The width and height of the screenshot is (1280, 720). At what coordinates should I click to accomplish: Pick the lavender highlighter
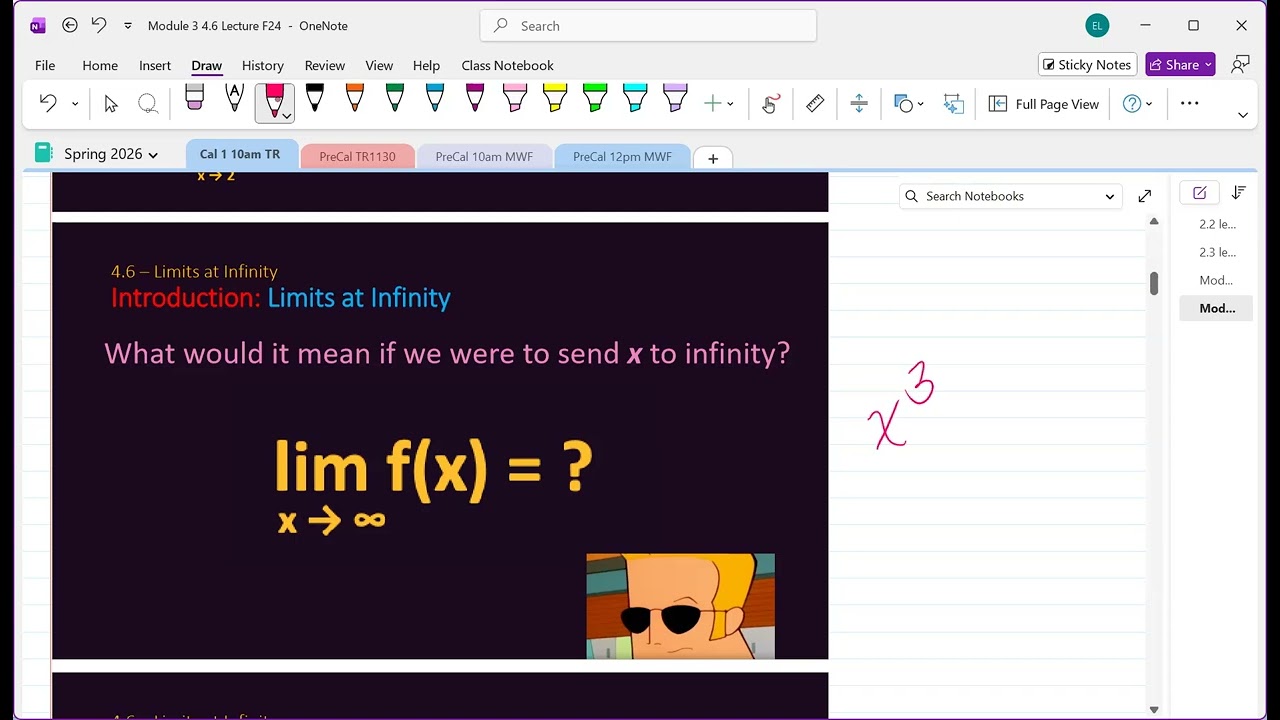tap(675, 98)
